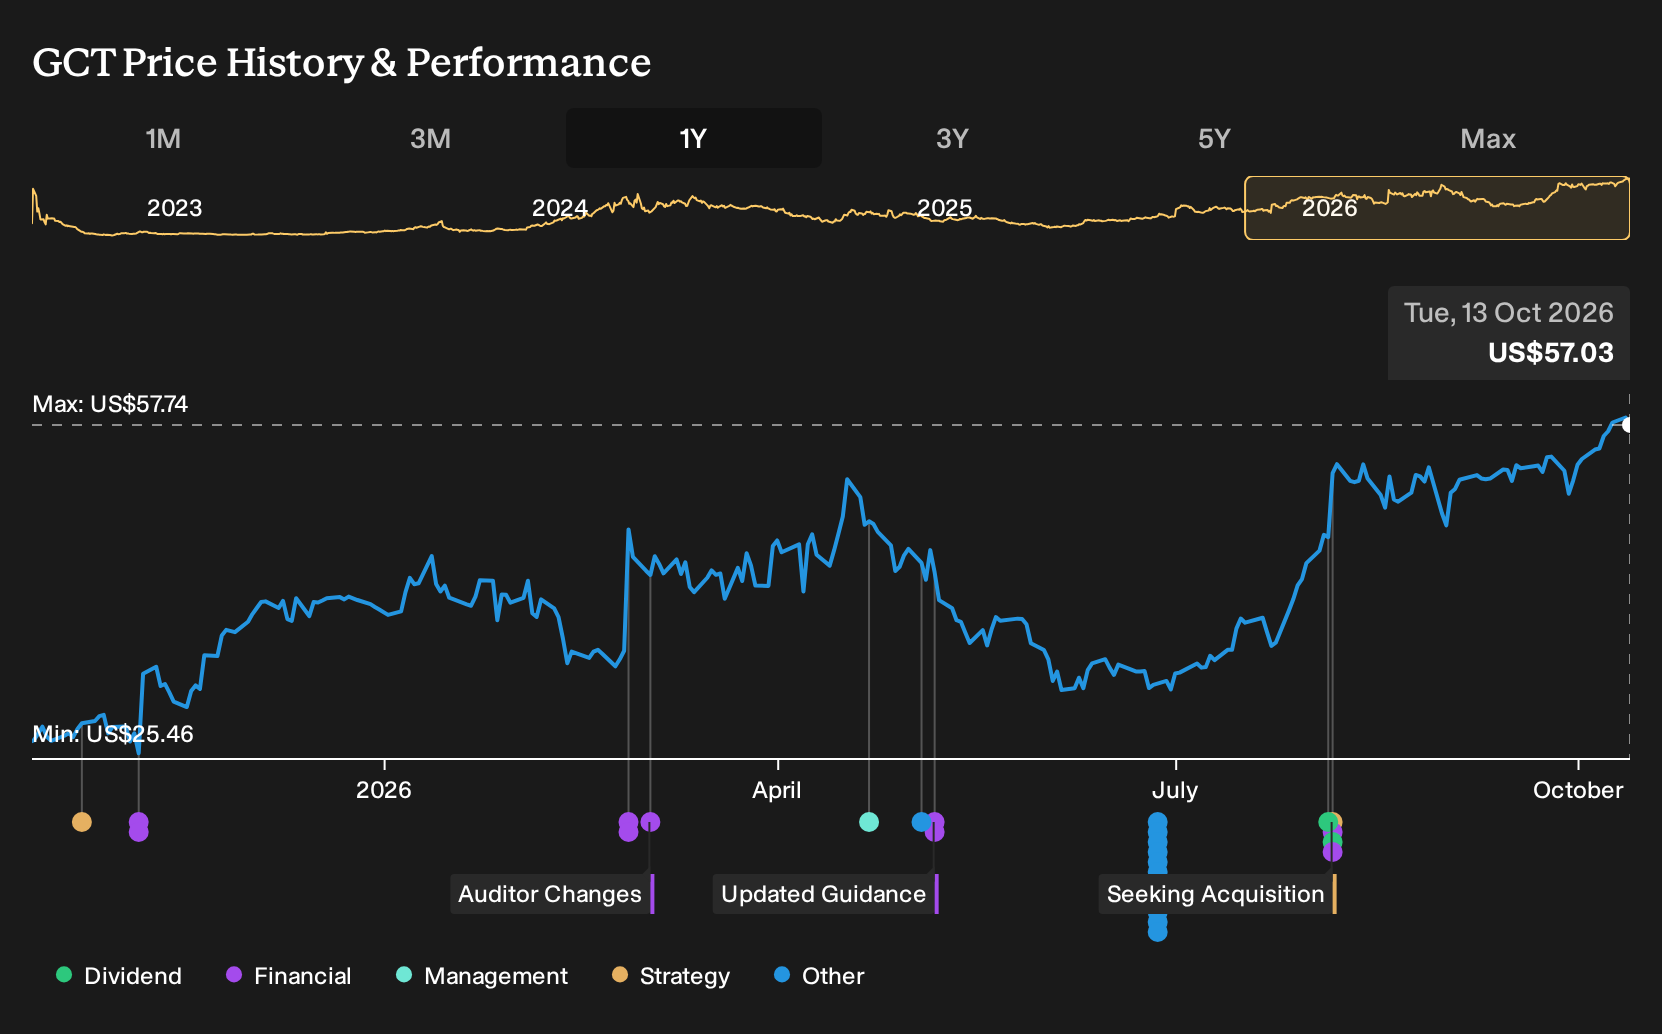Click the Min: US$25.46 label
The height and width of the screenshot is (1034, 1662).
[113, 734]
